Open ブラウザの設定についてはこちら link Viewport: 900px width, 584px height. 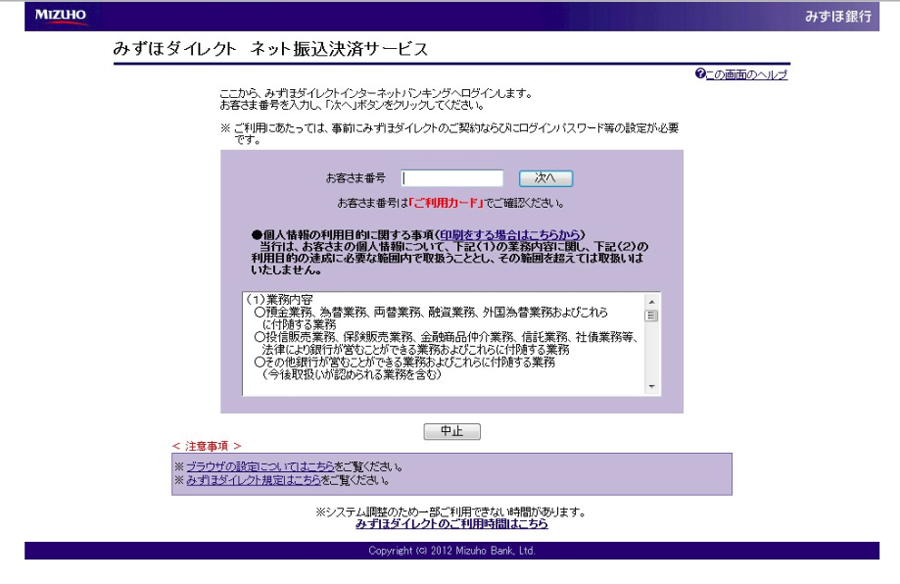coord(260,466)
